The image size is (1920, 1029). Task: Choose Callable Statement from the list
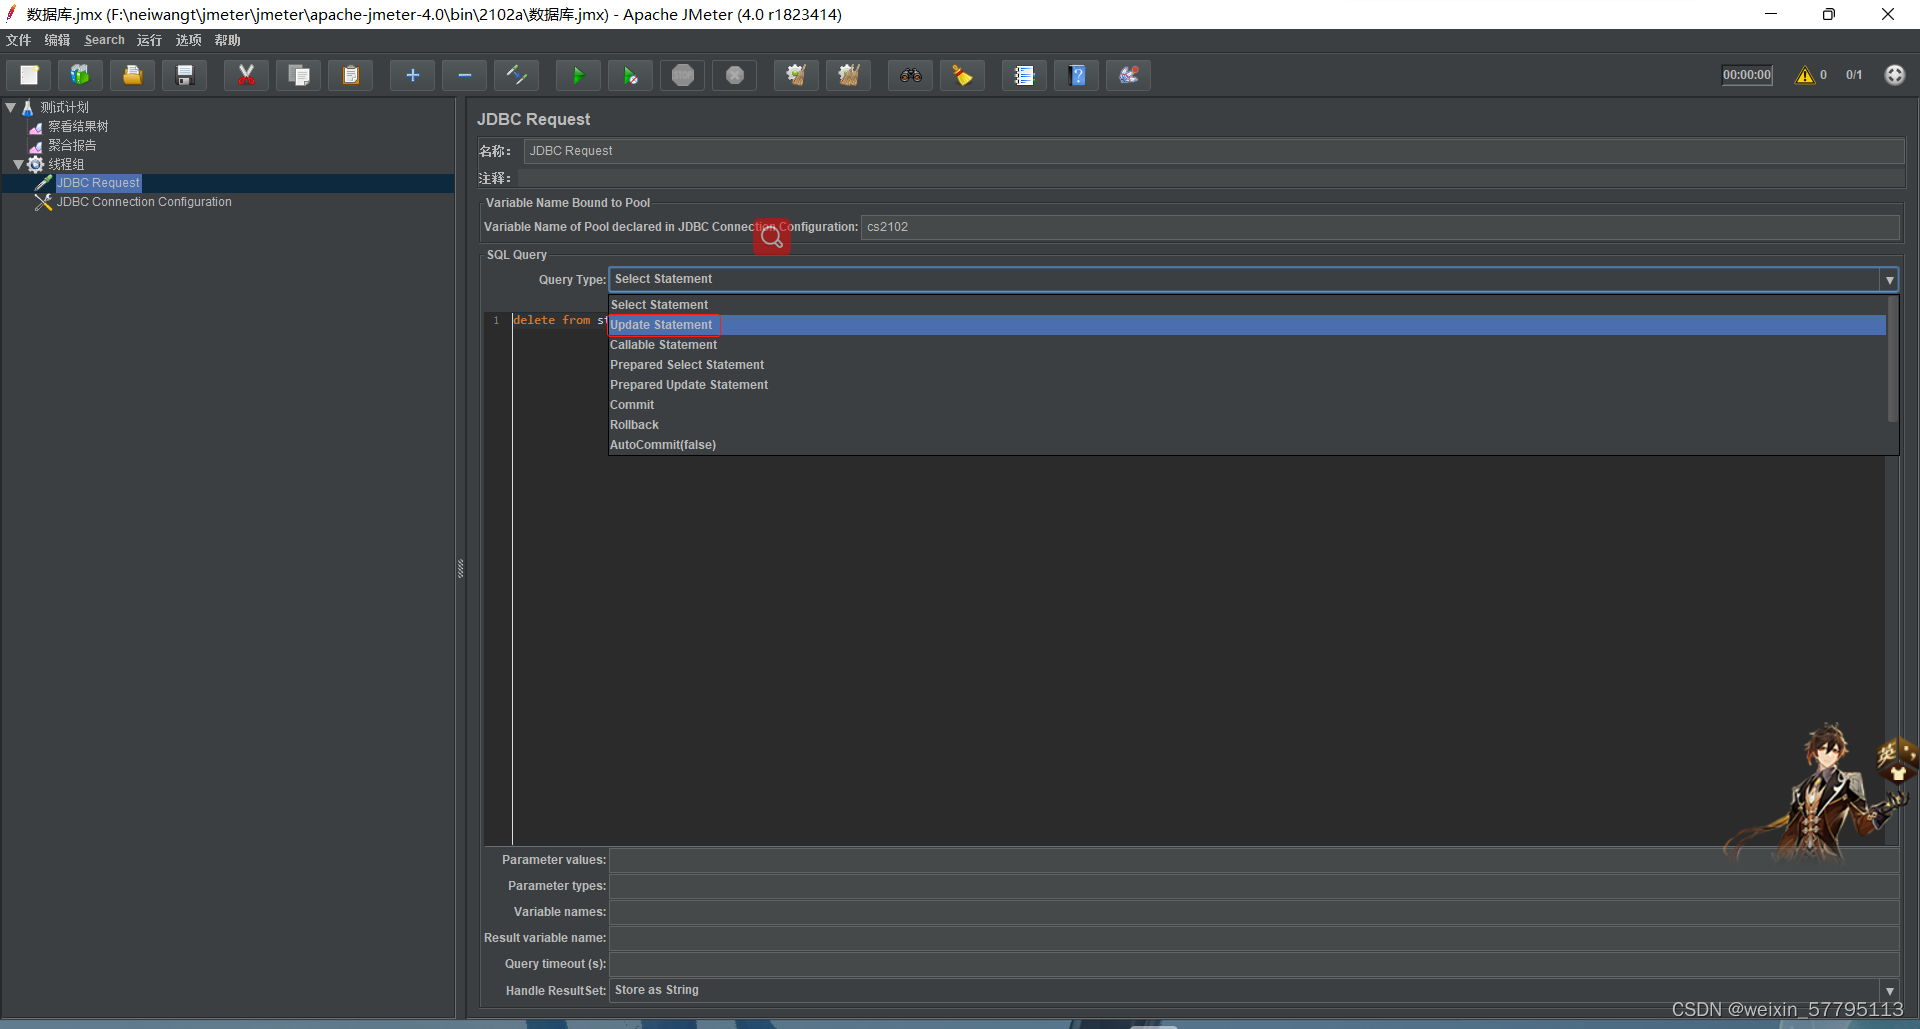coord(1247,345)
